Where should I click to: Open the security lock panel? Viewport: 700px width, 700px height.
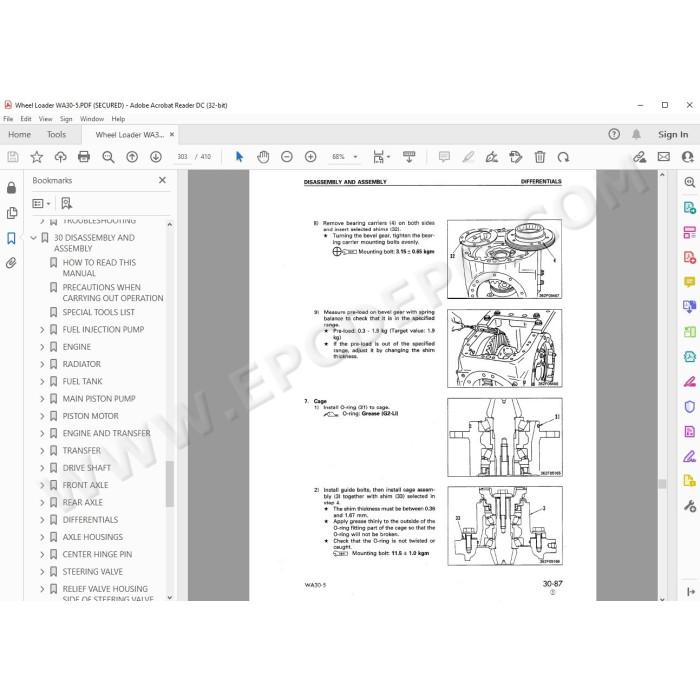(x=12, y=188)
